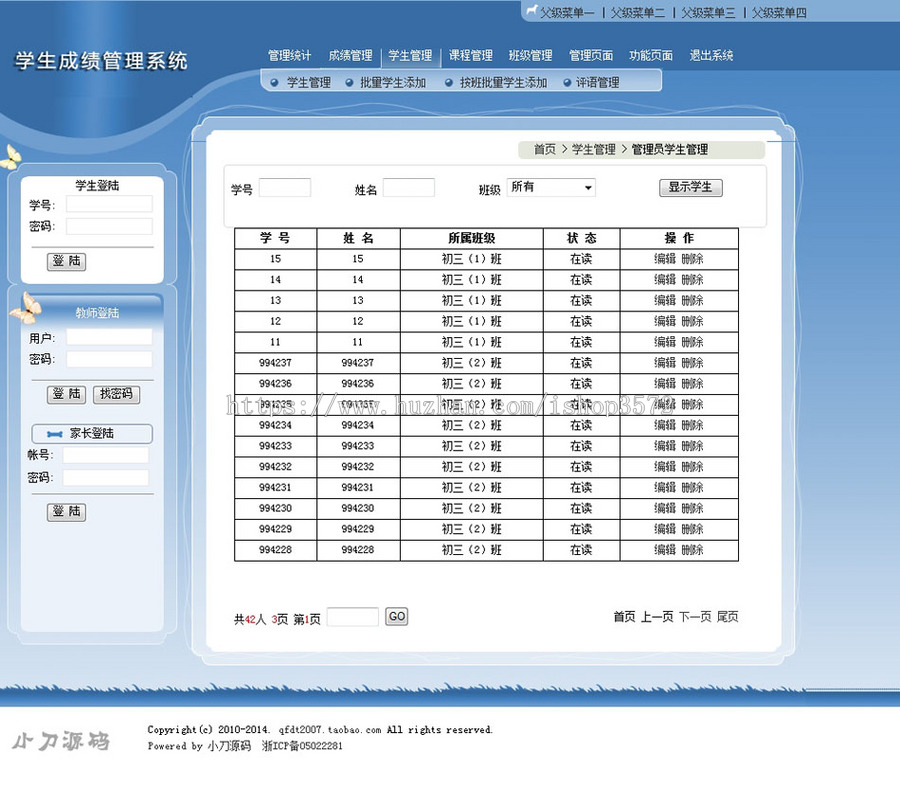Viewport: 900px width, 806px height.
Task: Edit student 994228
Action: point(665,550)
